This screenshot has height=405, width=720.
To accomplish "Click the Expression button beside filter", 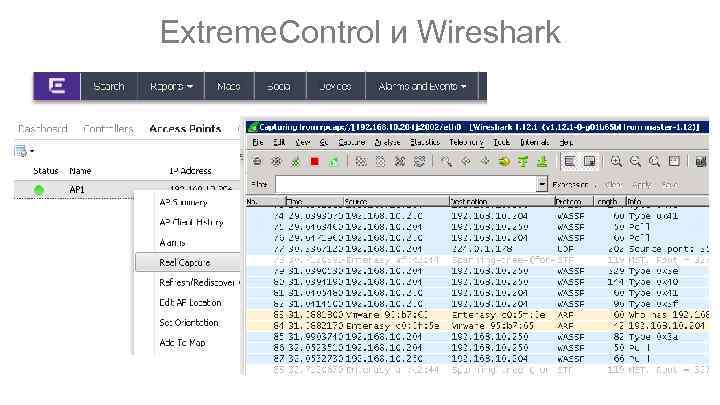I will [x=570, y=185].
